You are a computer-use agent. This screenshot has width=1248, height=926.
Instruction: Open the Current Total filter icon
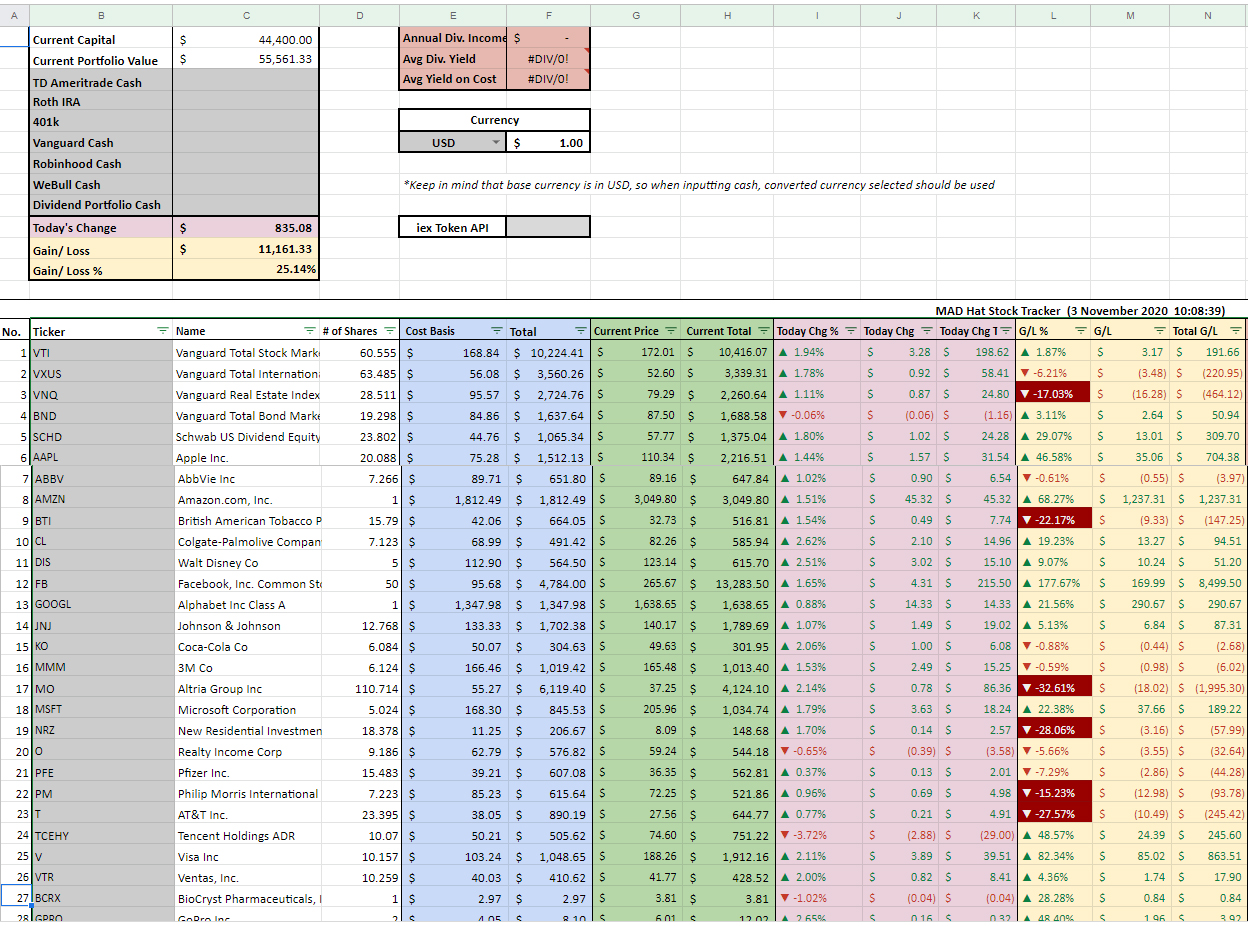(x=764, y=331)
